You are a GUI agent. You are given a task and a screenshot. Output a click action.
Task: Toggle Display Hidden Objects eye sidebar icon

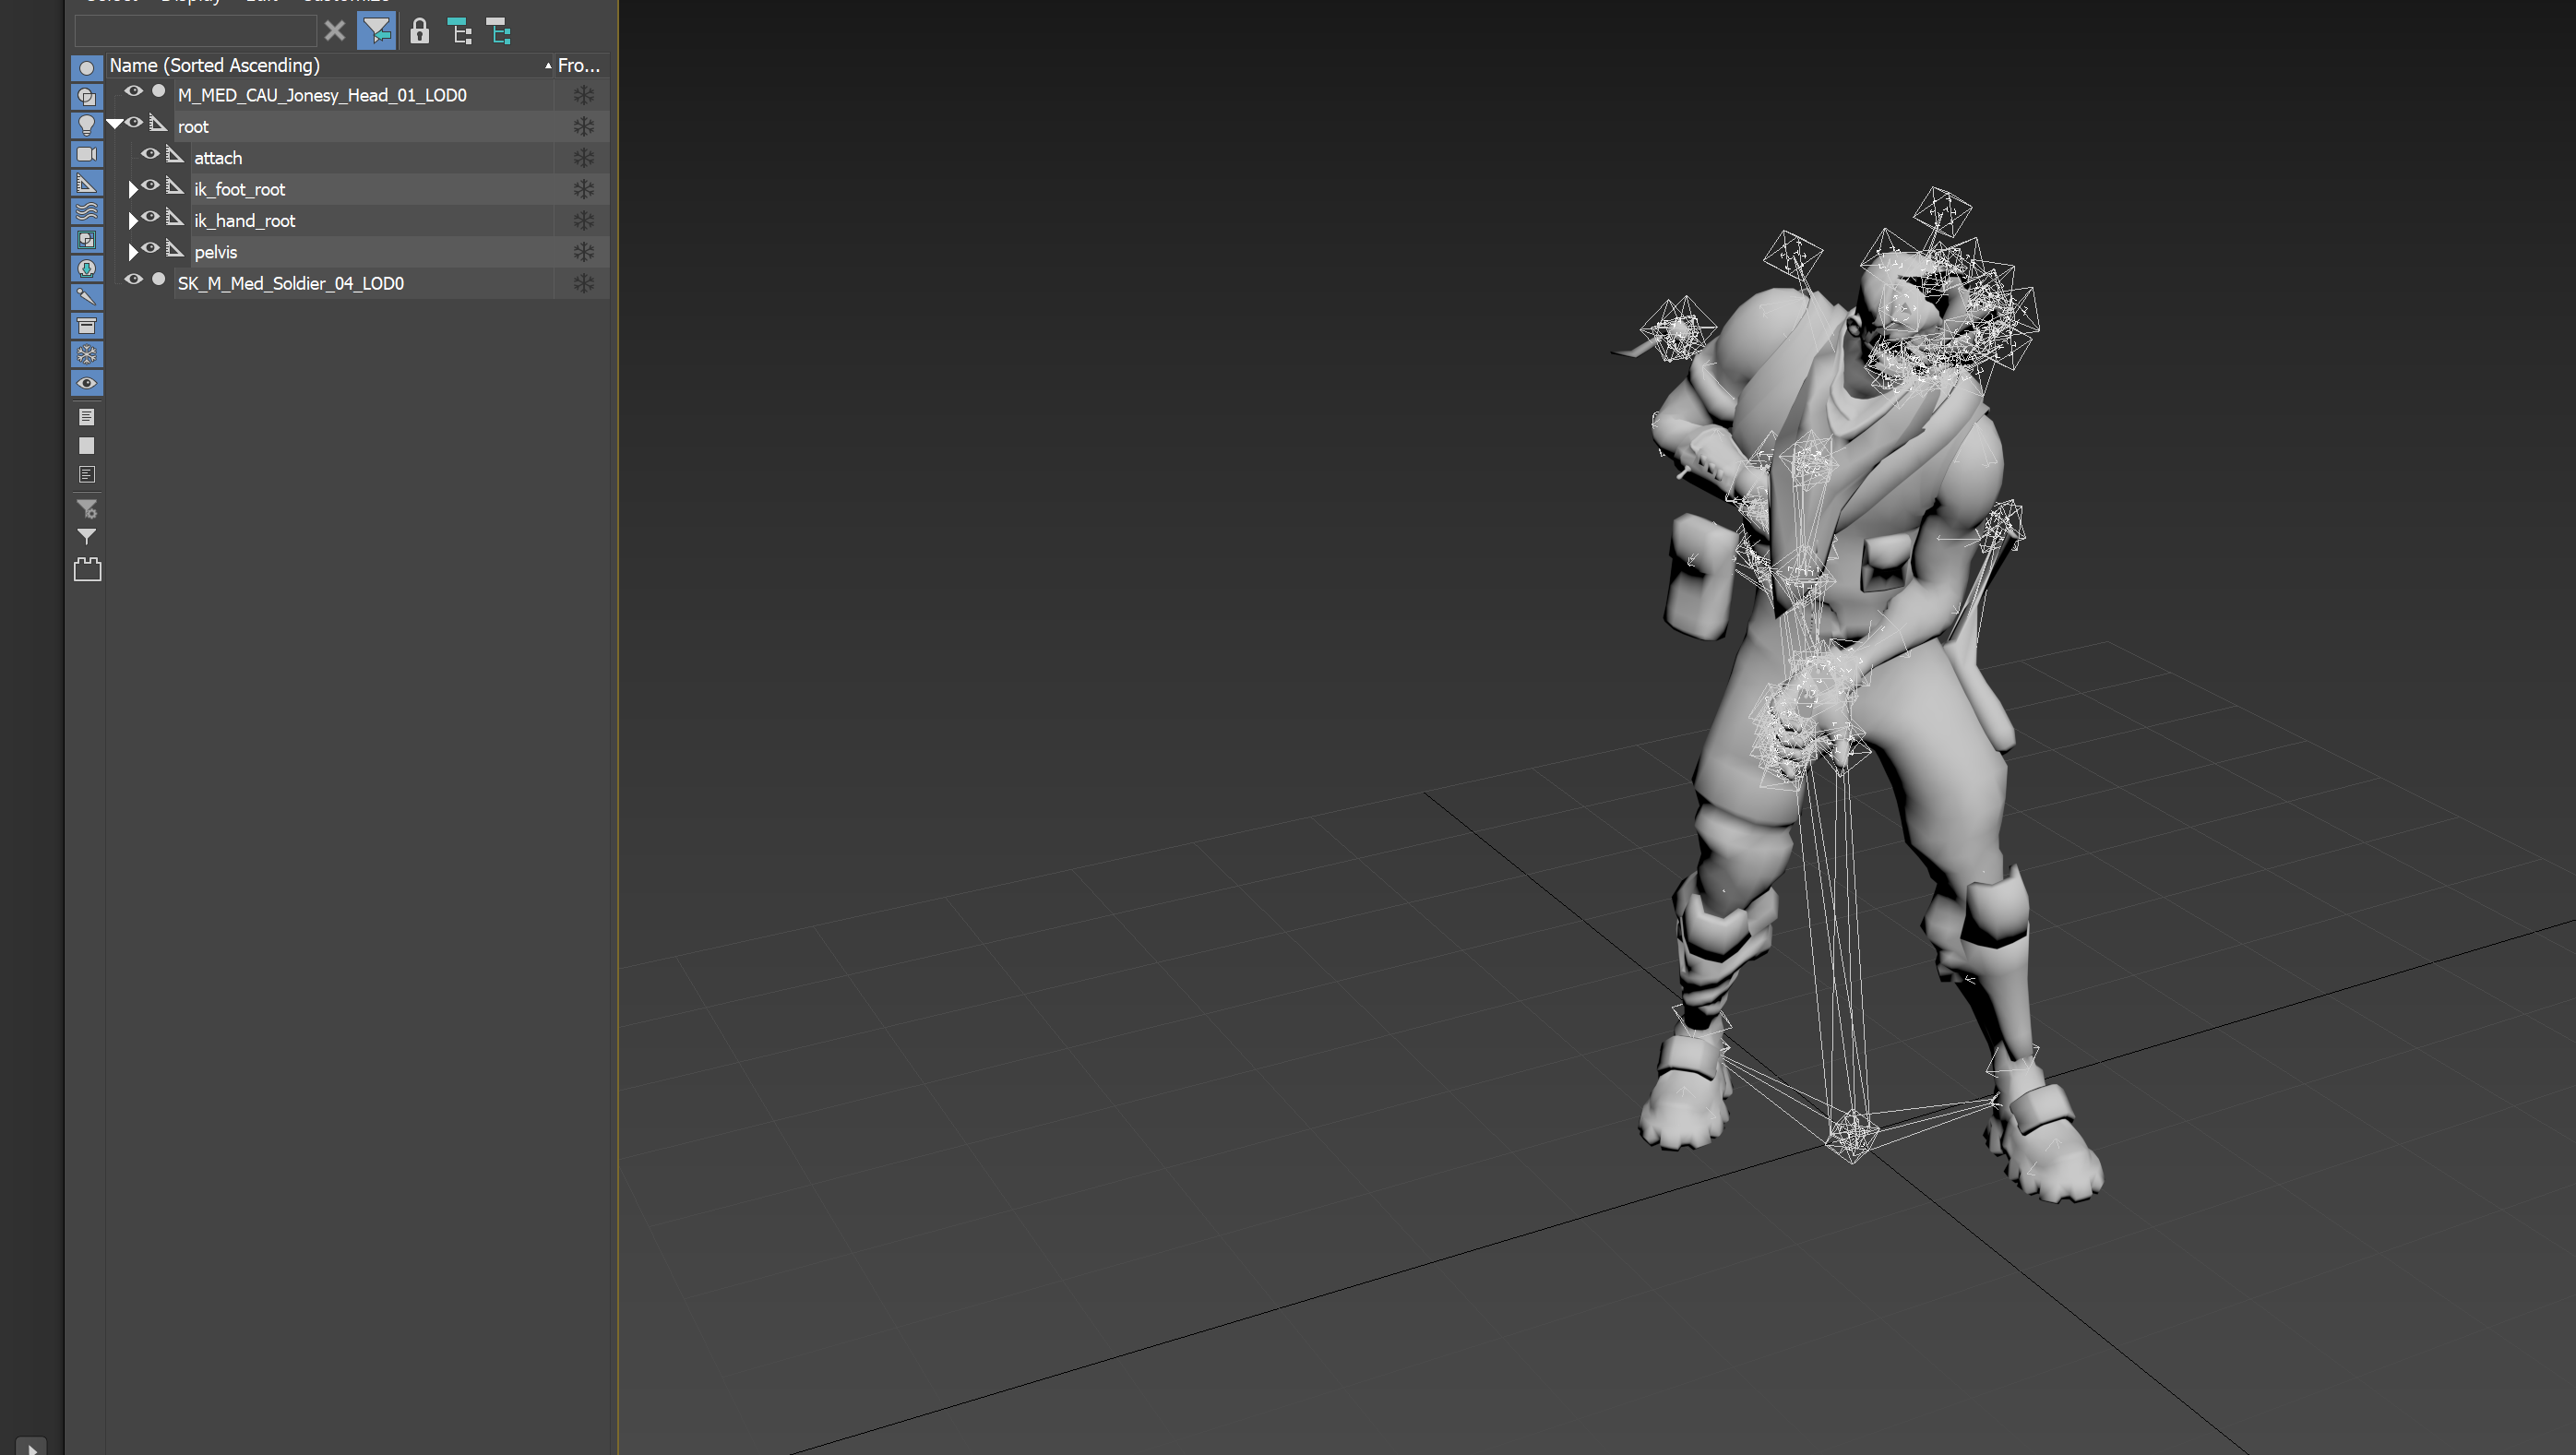click(87, 383)
